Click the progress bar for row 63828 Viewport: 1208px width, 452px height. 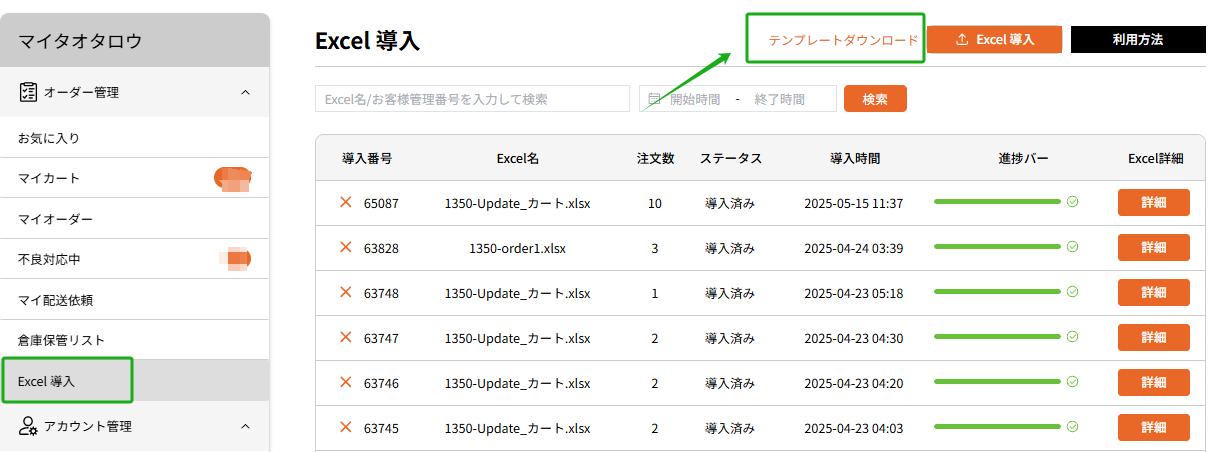point(997,247)
